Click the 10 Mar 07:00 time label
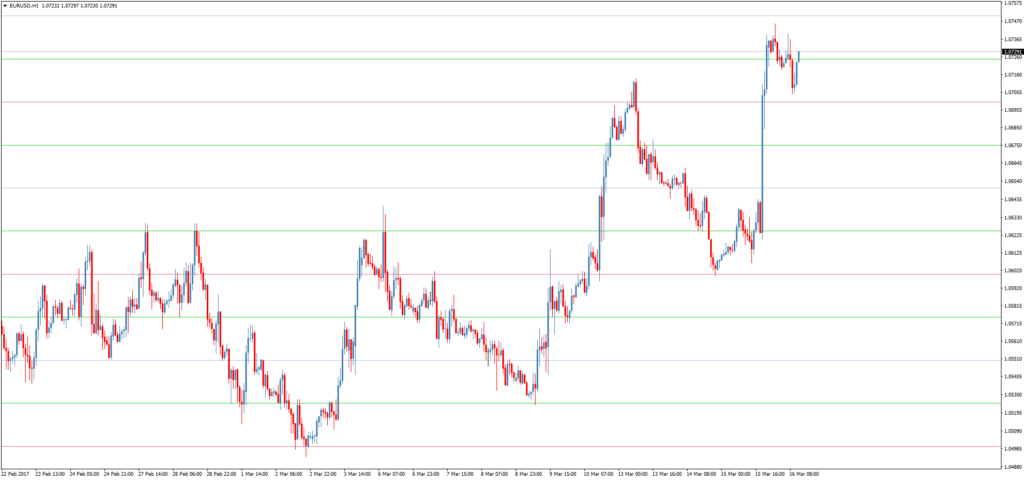This screenshot has width=1024, height=480. tap(598, 474)
